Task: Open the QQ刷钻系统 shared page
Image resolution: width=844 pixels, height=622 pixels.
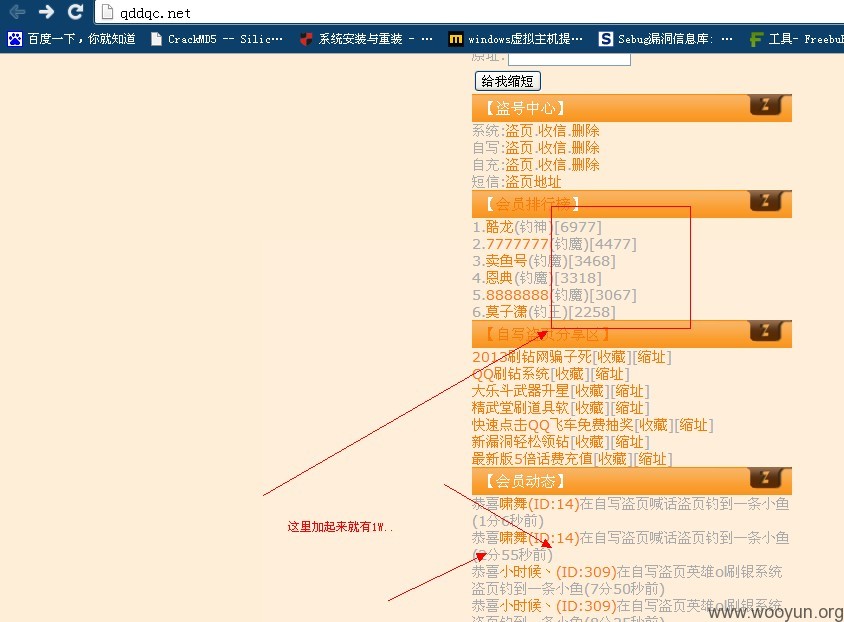Action: point(511,374)
